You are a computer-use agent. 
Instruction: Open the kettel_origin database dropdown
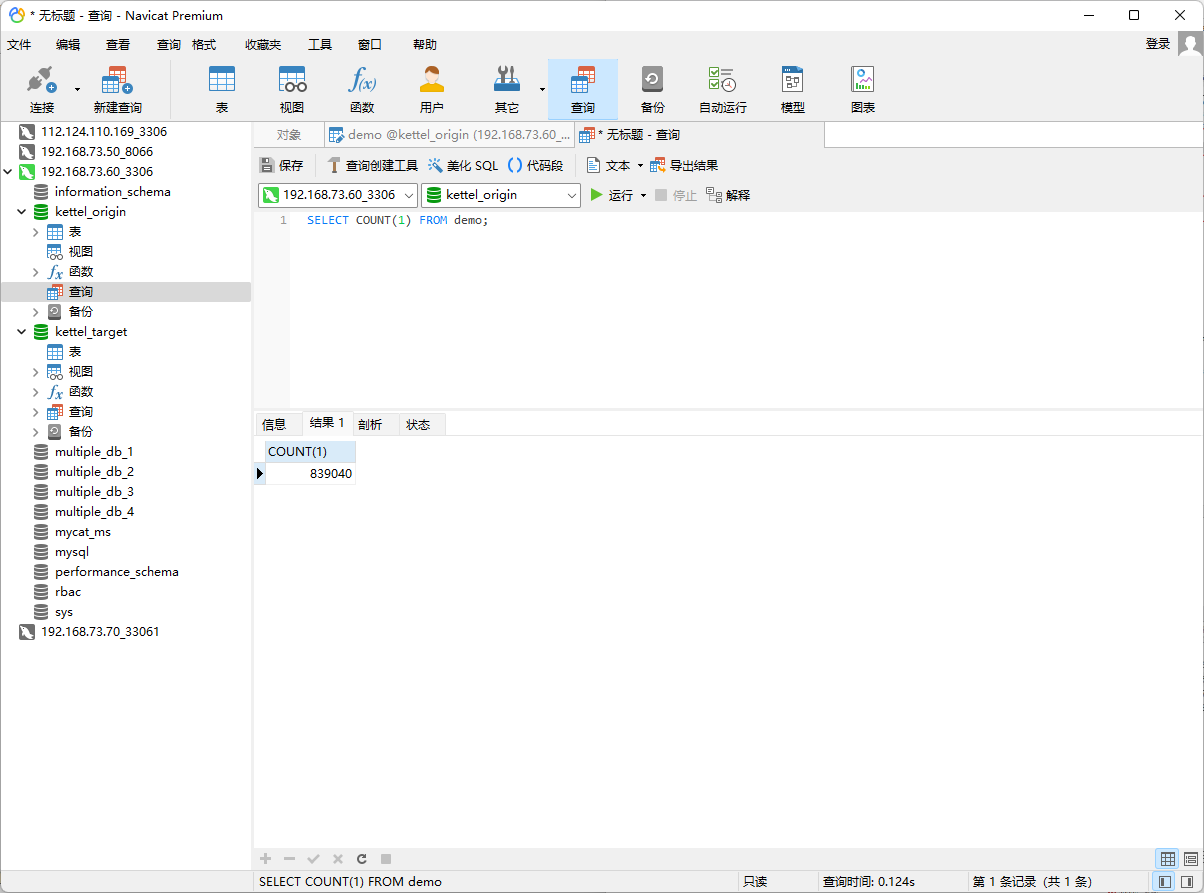pos(500,195)
